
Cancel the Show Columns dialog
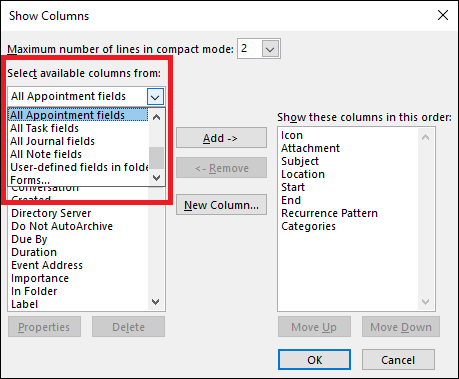(x=398, y=360)
